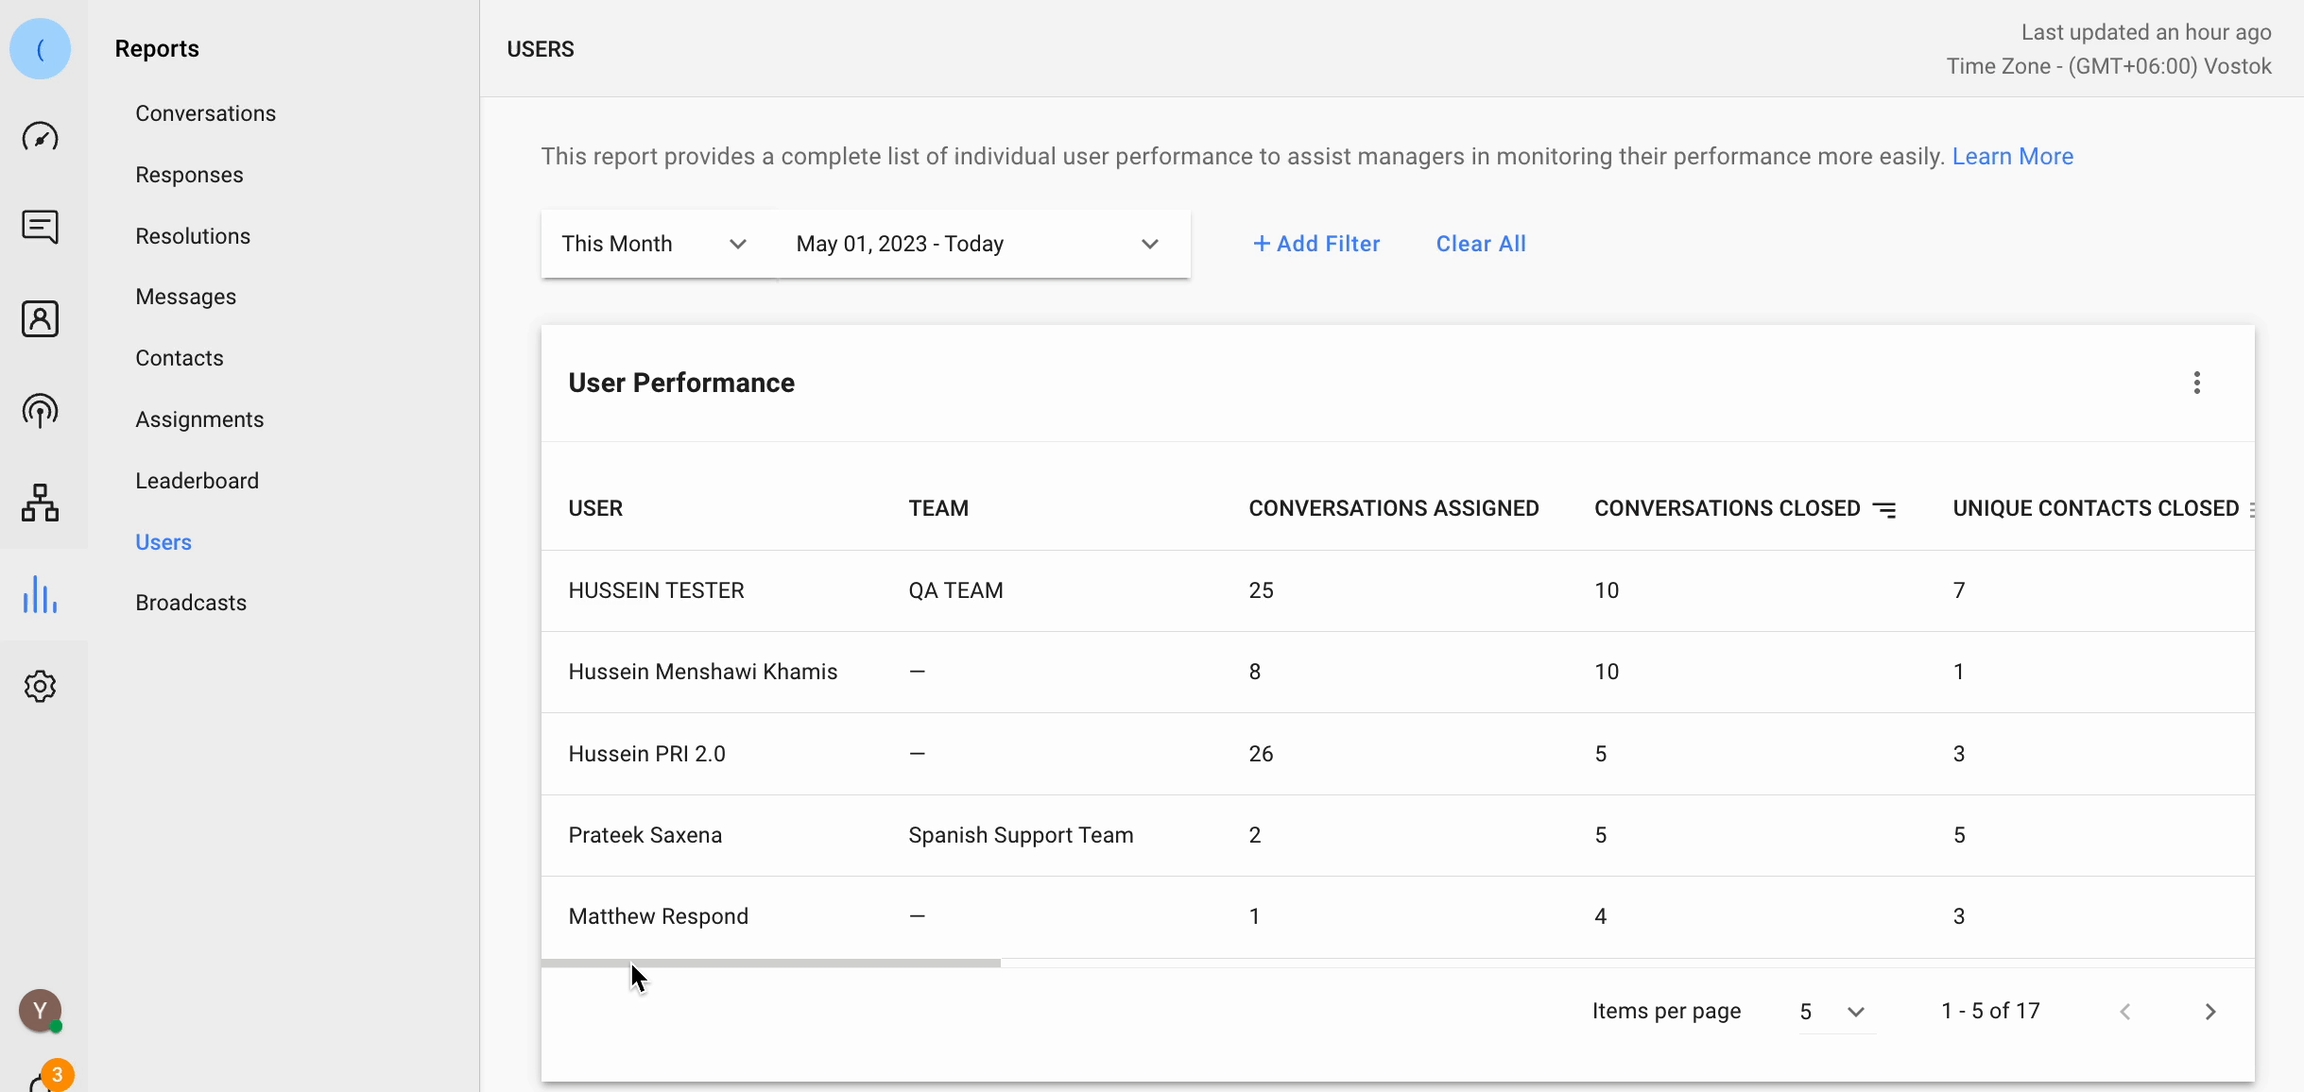Sort the Conversations Closed column
The width and height of the screenshot is (2304, 1092).
(x=1885, y=507)
